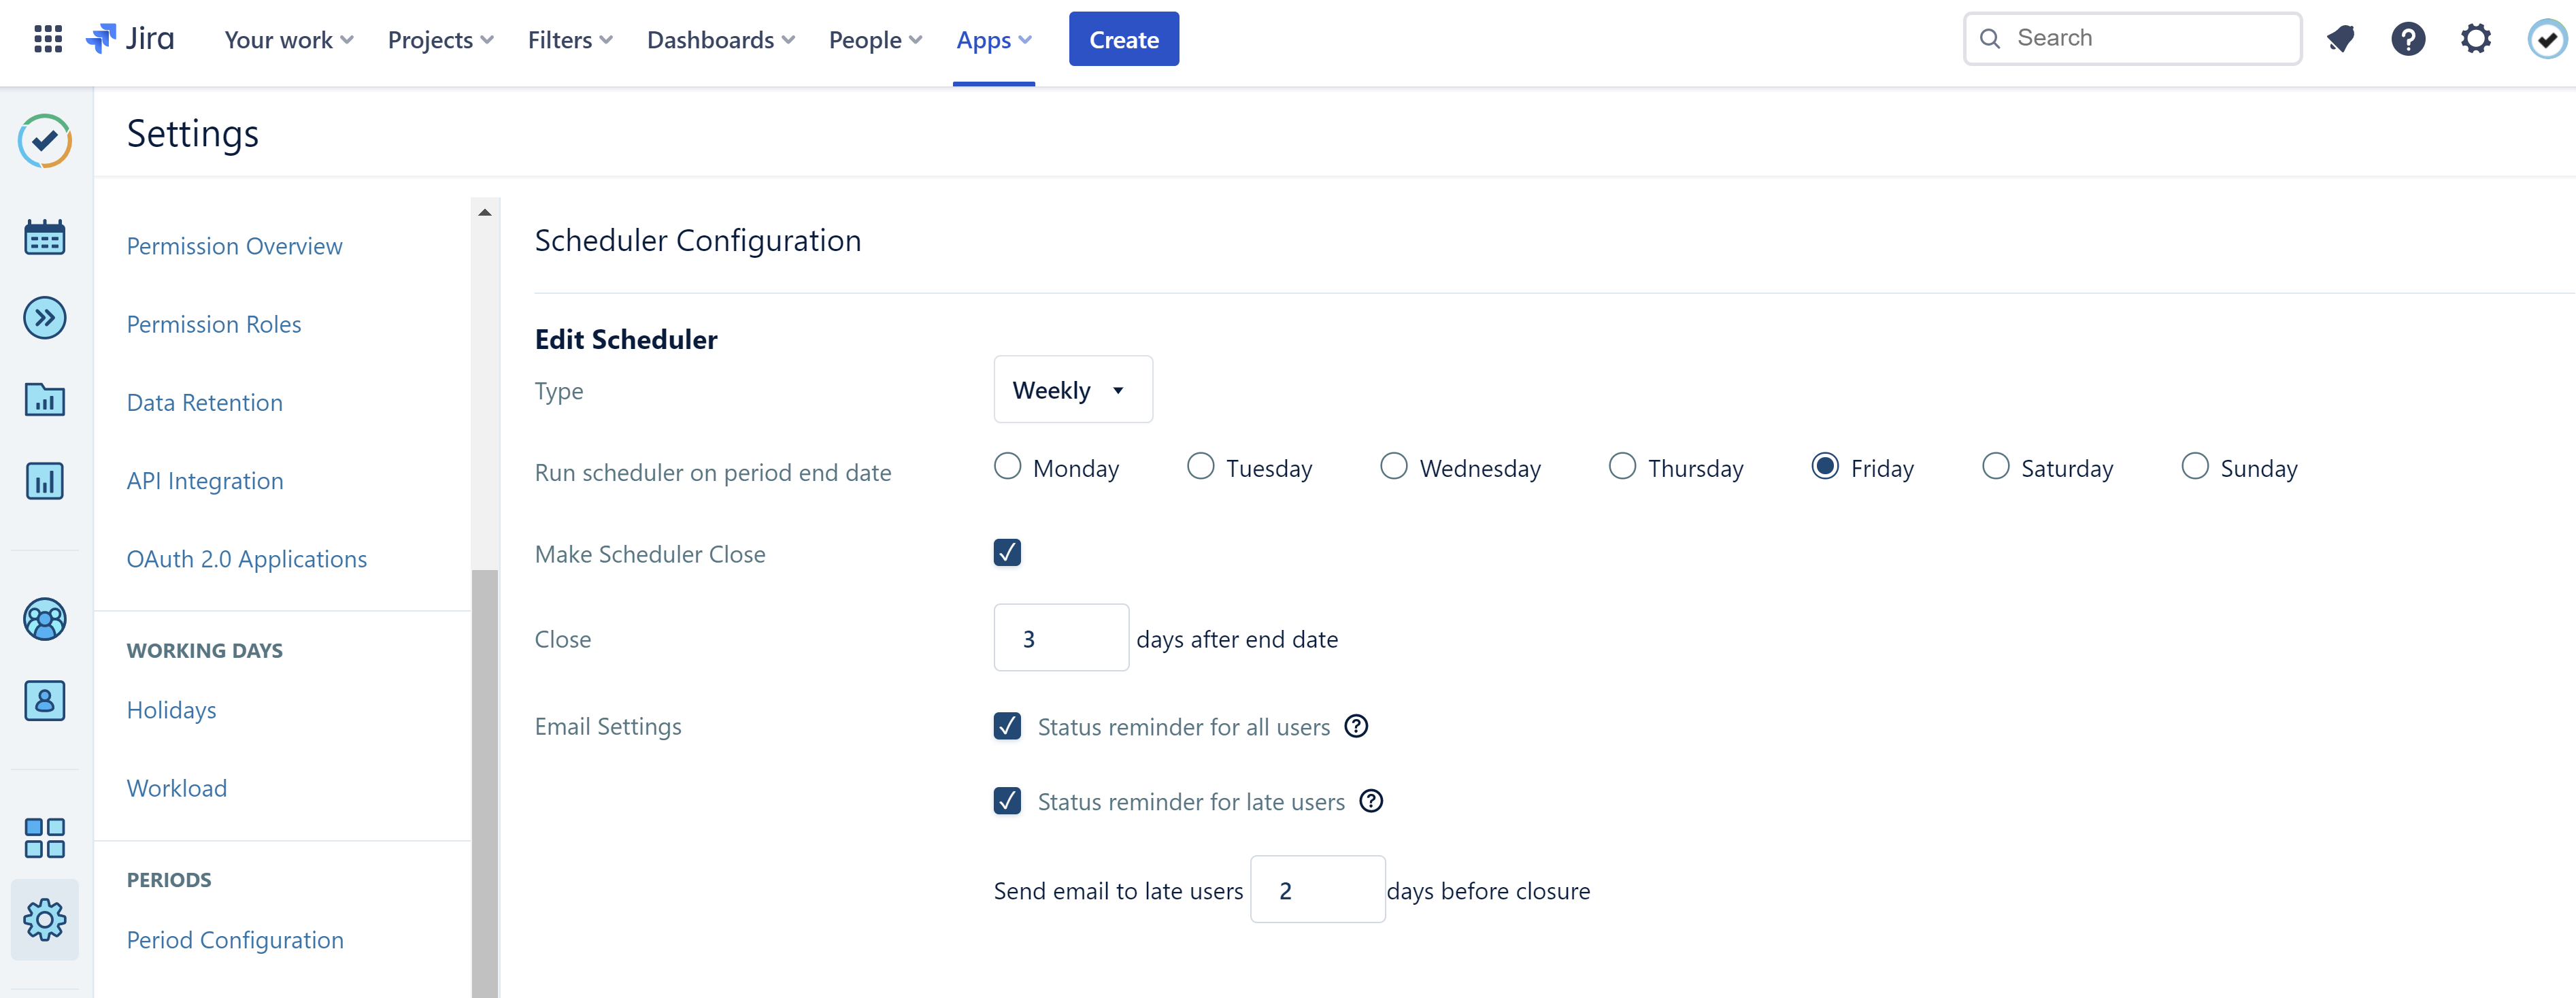The image size is (2576, 998).
Task: Open Period Configuration settings
Action: [234, 939]
